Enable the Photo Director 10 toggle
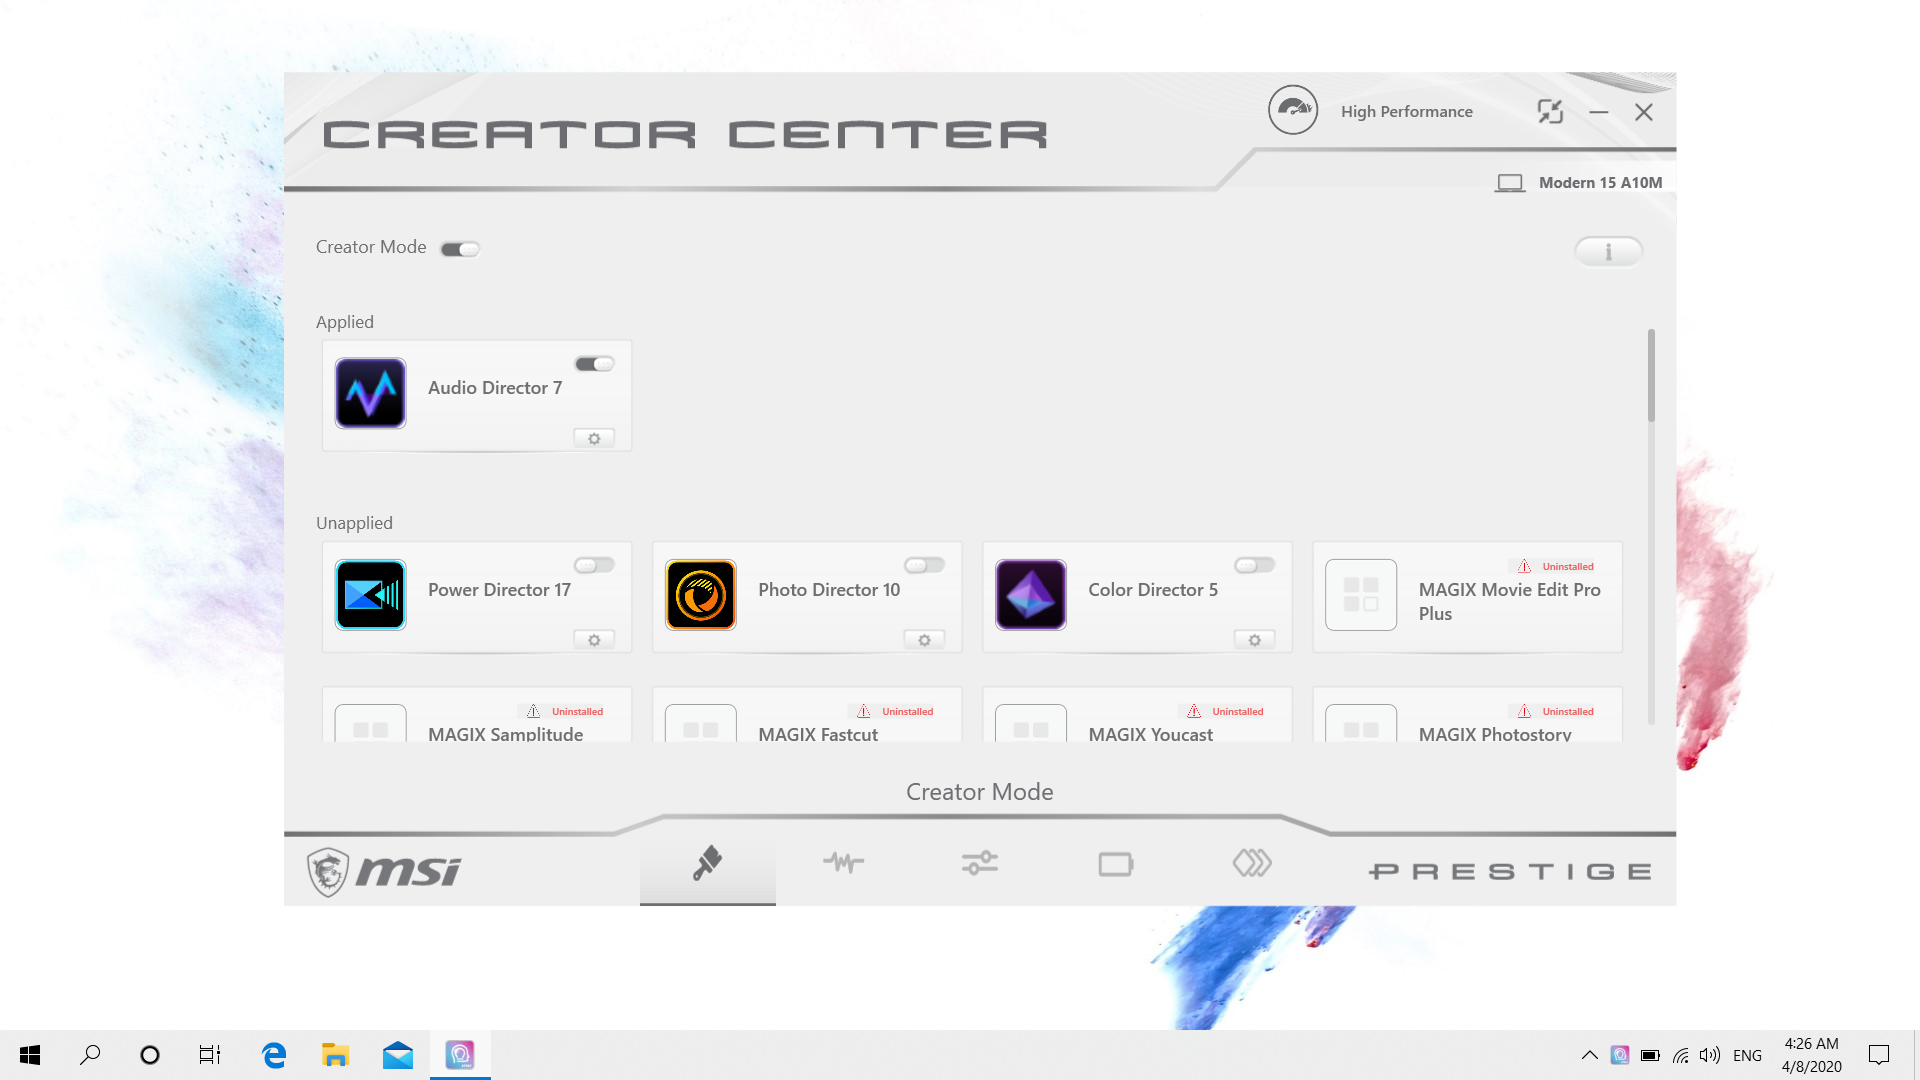This screenshot has height=1080, width=1920. (x=924, y=566)
